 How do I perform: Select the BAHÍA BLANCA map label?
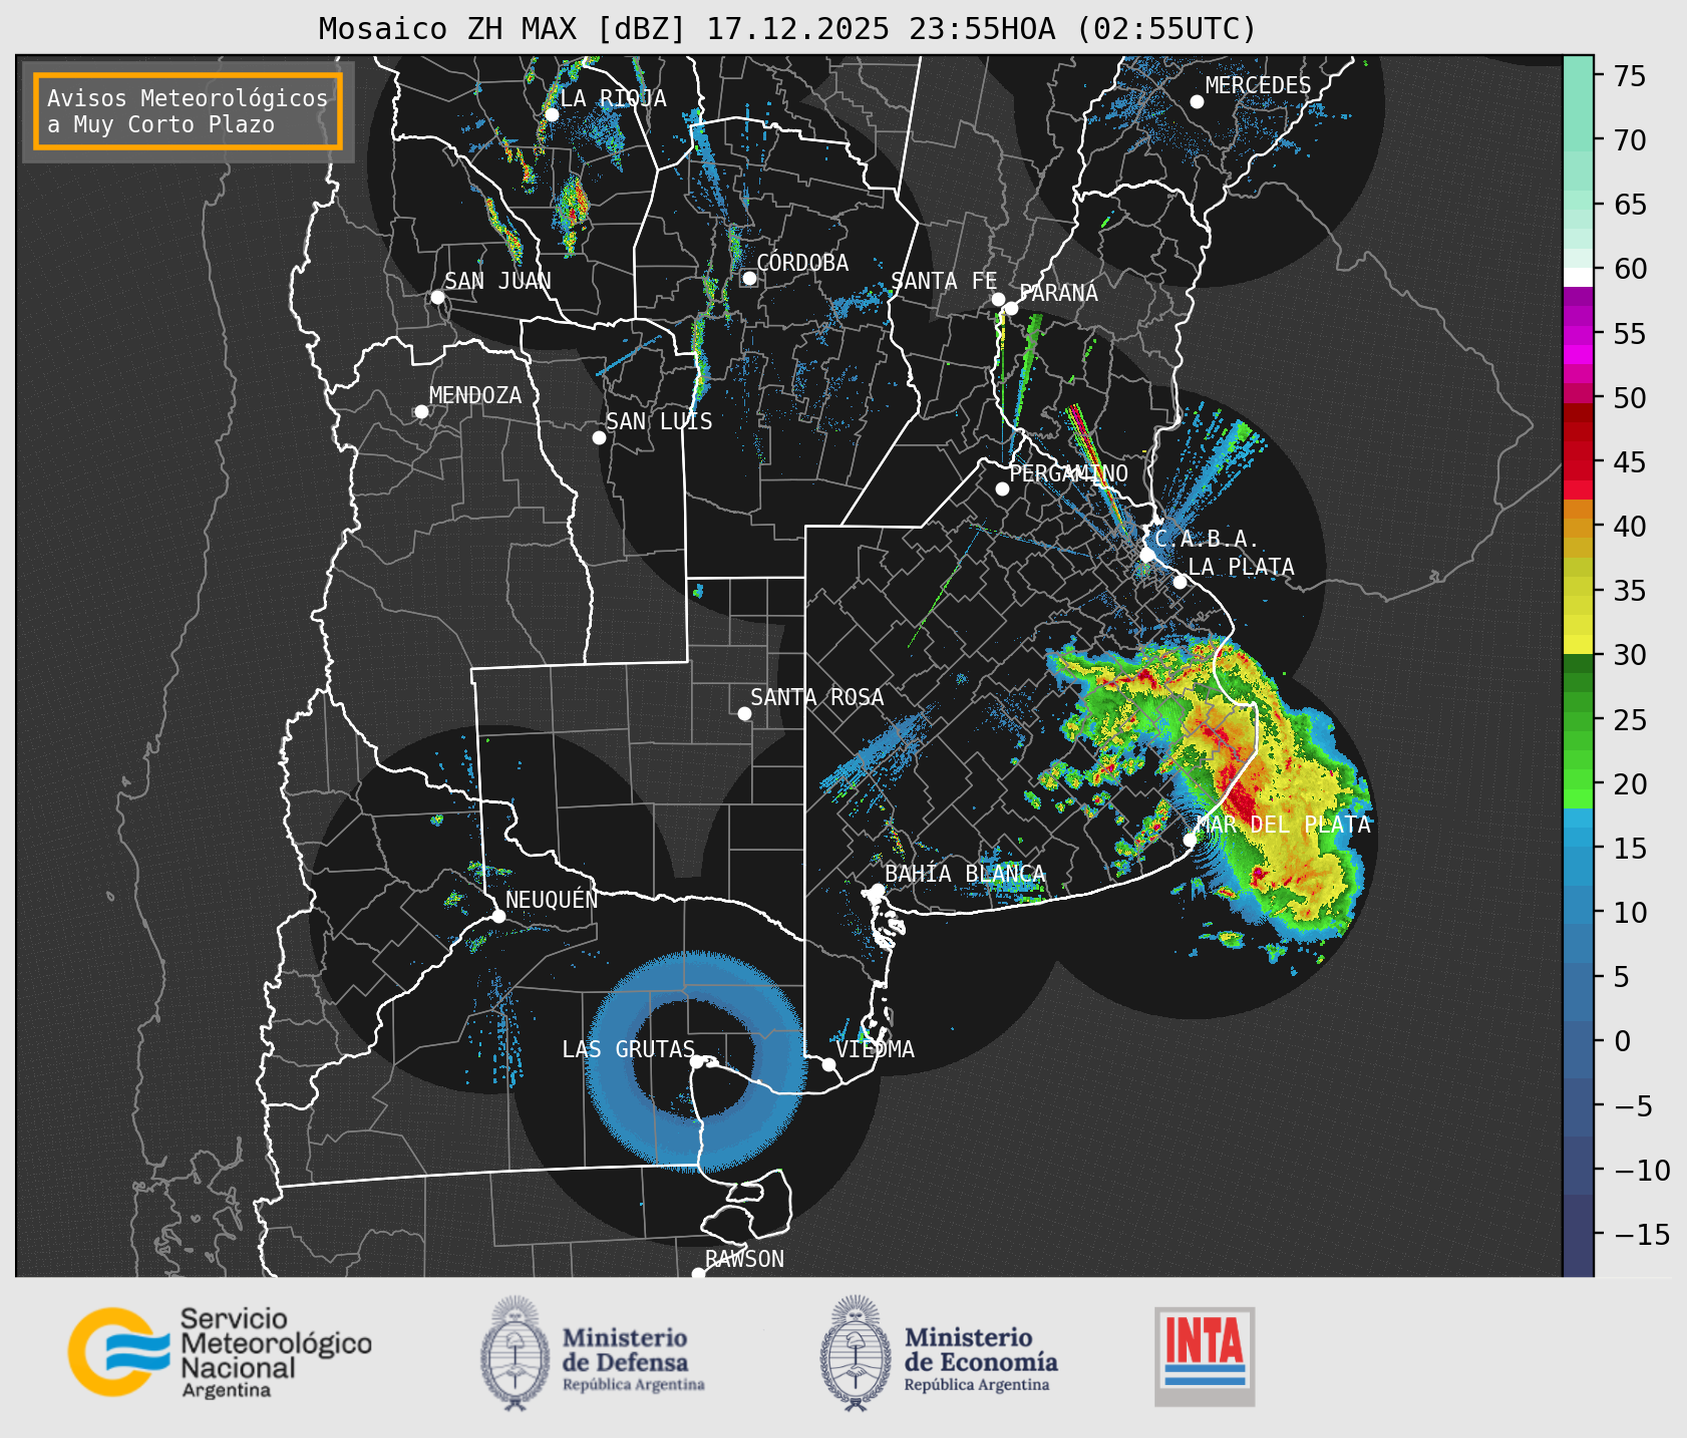point(965,873)
